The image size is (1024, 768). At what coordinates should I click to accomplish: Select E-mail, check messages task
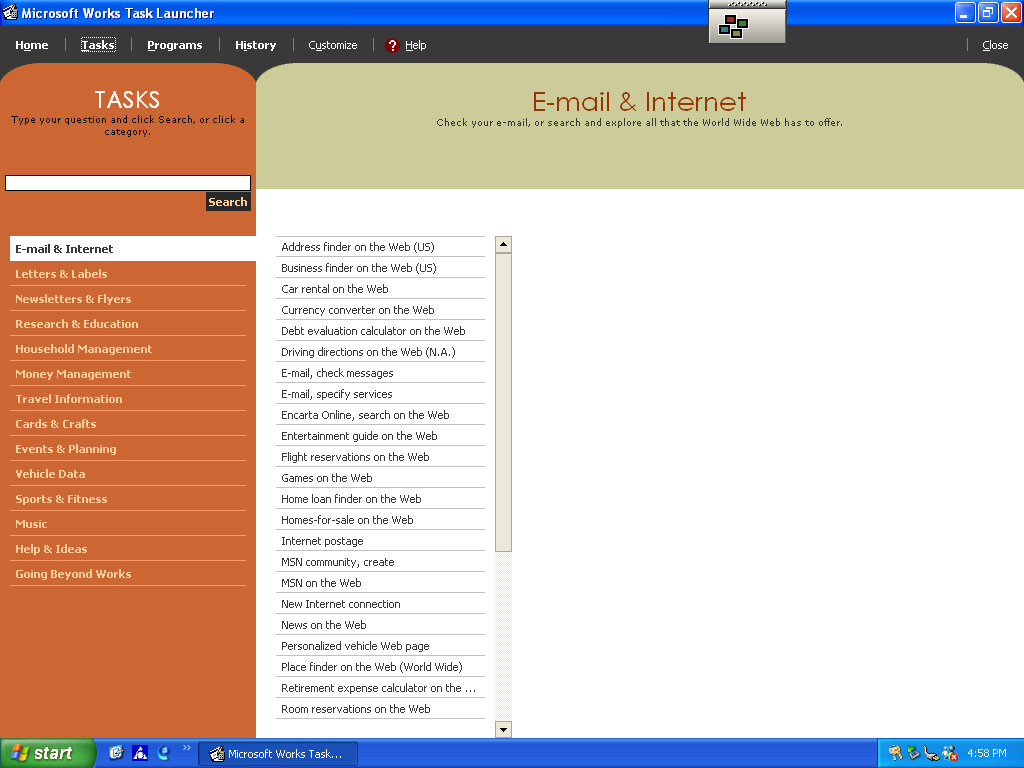(x=337, y=373)
